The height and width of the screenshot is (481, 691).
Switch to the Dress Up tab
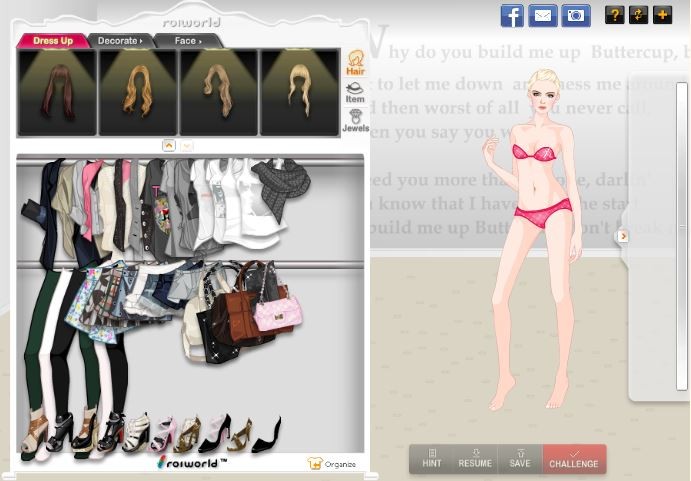(x=53, y=41)
